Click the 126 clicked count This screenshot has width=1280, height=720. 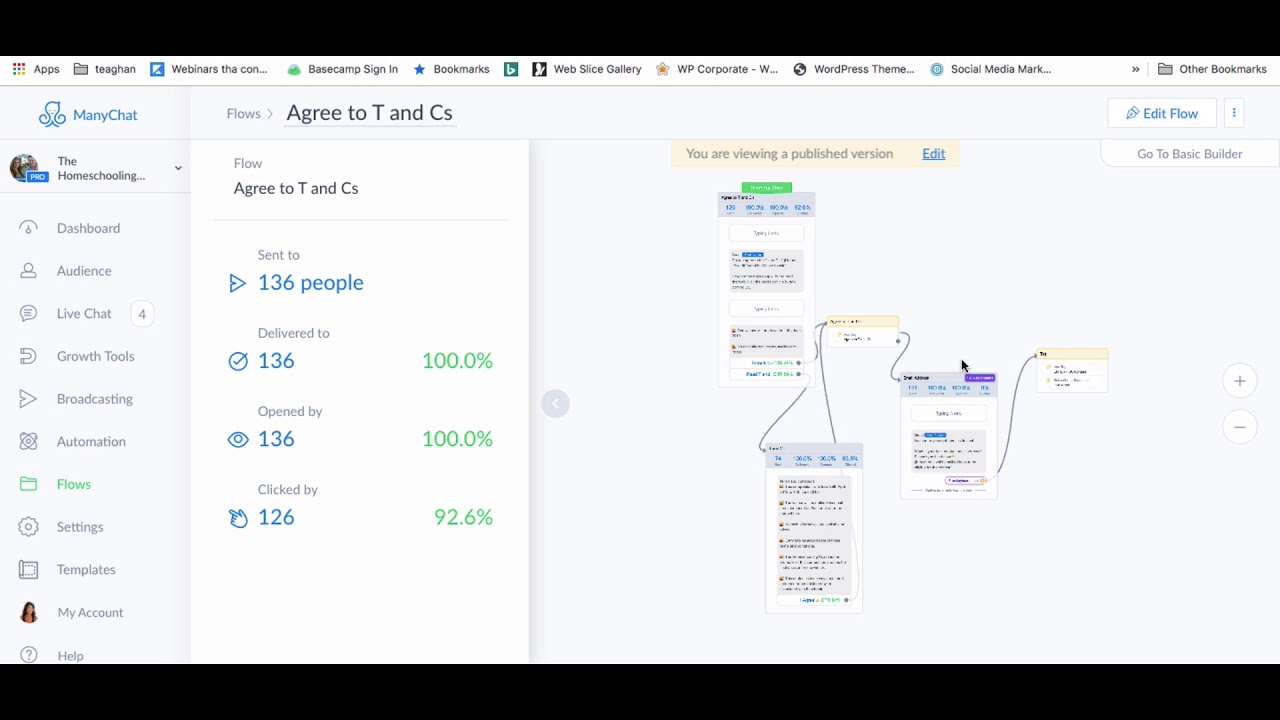coord(276,517)
